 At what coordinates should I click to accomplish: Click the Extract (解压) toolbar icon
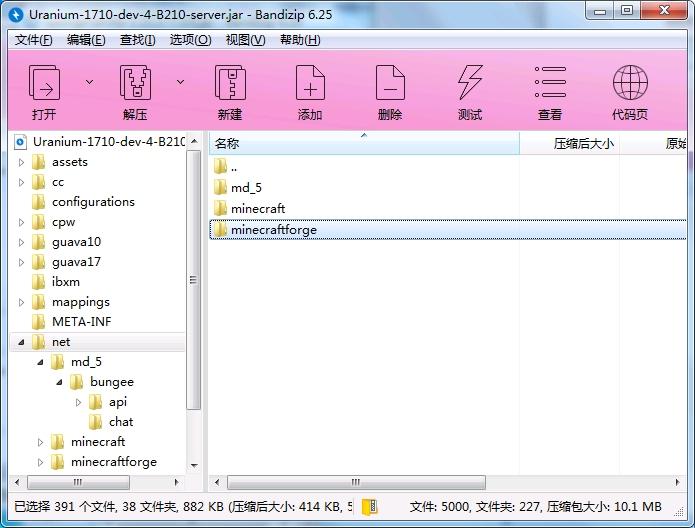click(135, 83)
